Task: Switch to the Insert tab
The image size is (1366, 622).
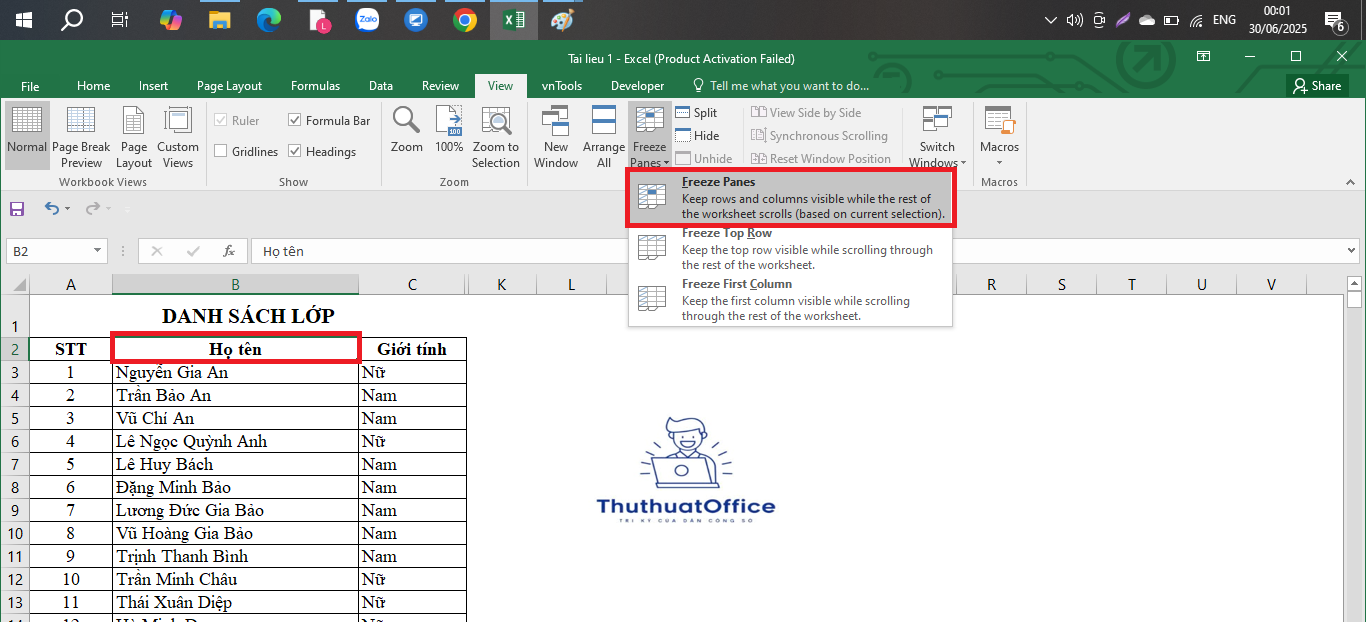Action: (153, 86)
